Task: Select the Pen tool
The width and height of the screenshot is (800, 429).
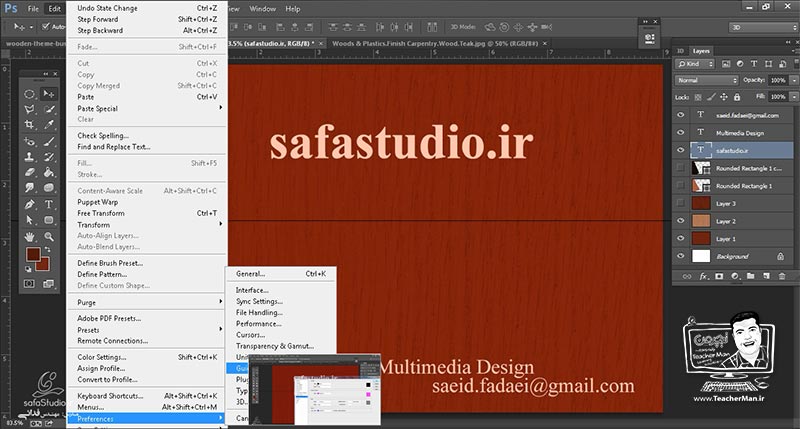Action: pyautogui.click(x=30, y=205)
